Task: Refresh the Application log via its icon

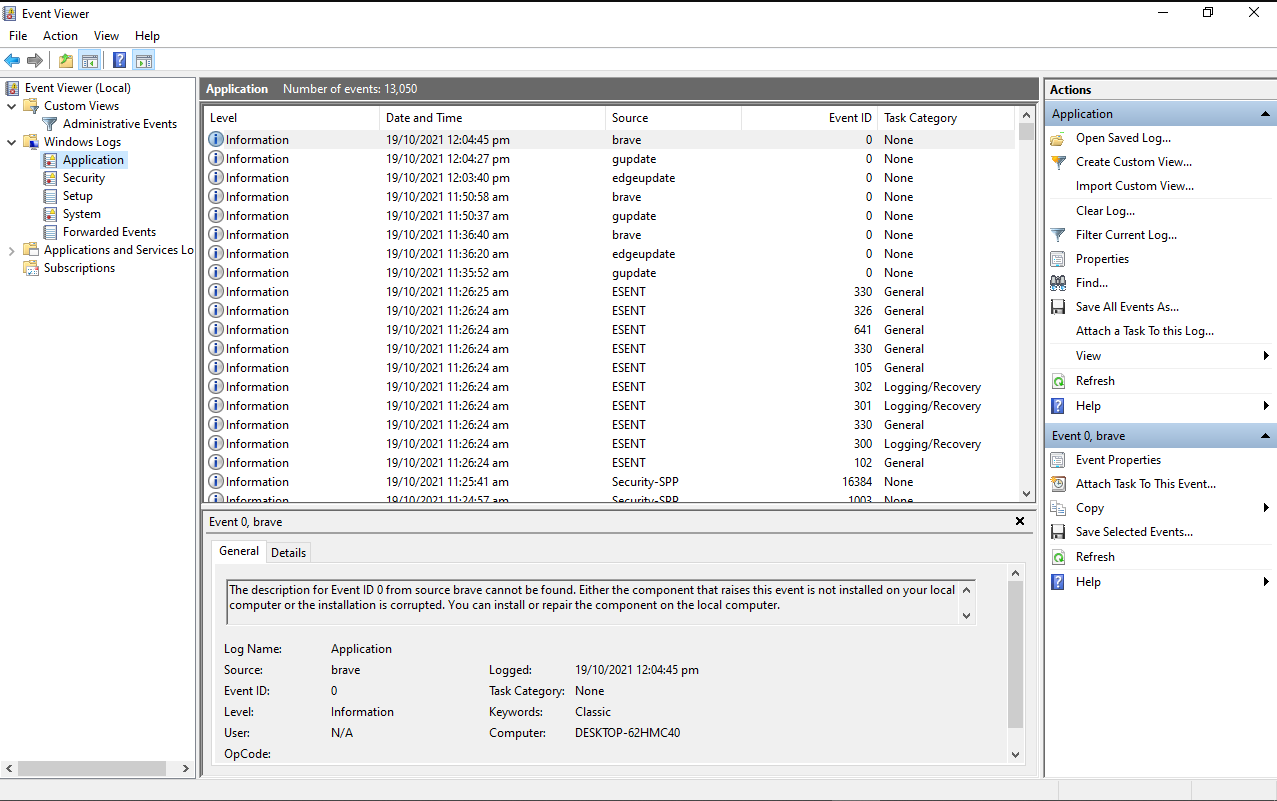Action: 1059,380
